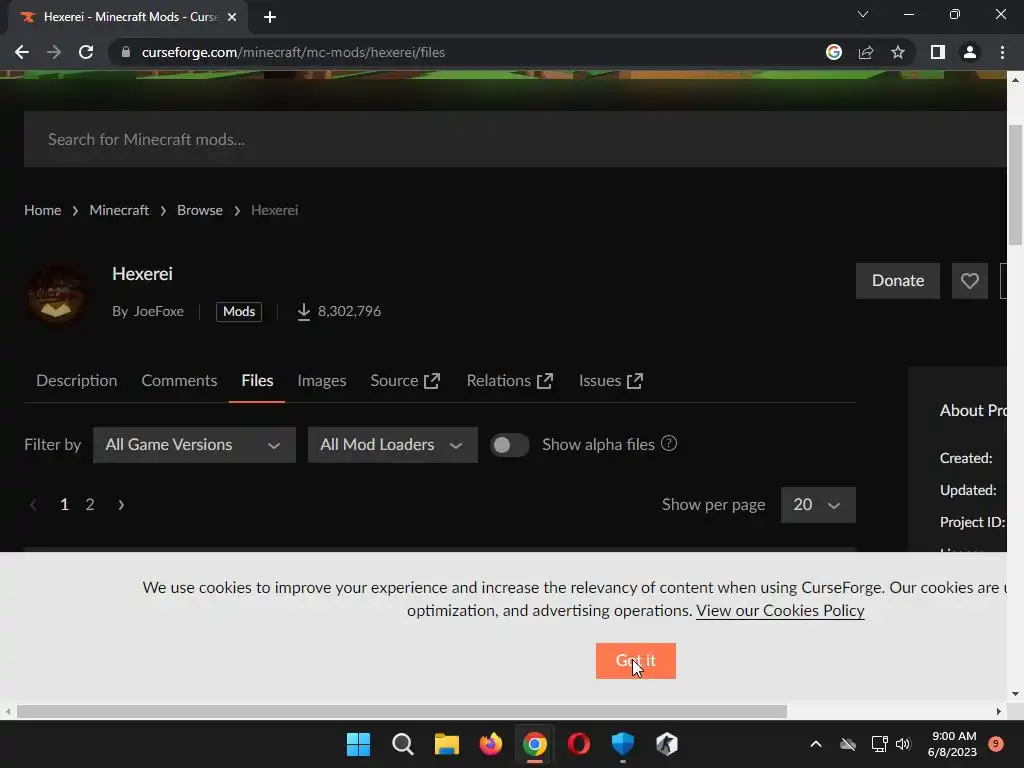
Task: Open the Issues external link tab
Action: 611,381
